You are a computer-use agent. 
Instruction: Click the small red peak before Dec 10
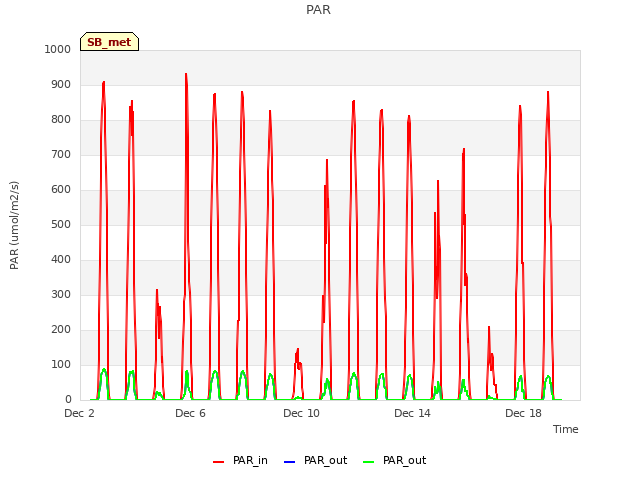(298, 349)
